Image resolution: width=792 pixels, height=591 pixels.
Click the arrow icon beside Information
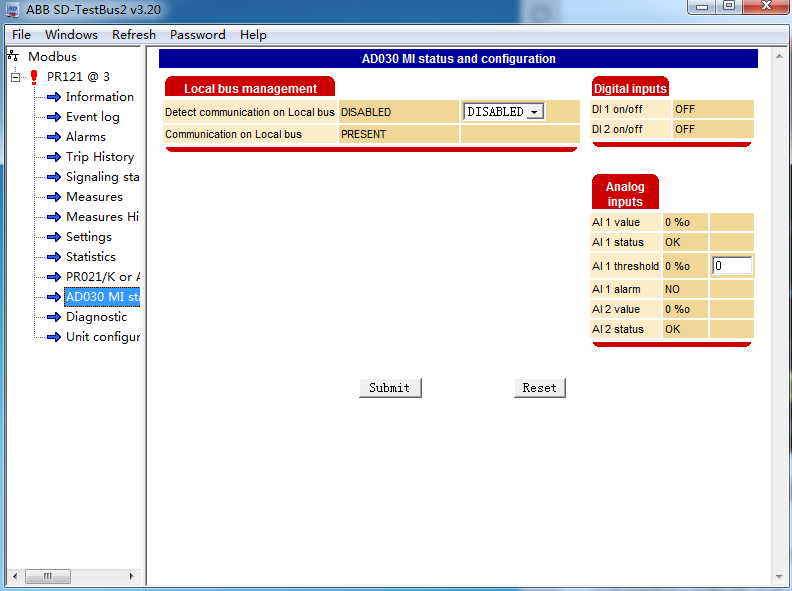pos(54,97)
